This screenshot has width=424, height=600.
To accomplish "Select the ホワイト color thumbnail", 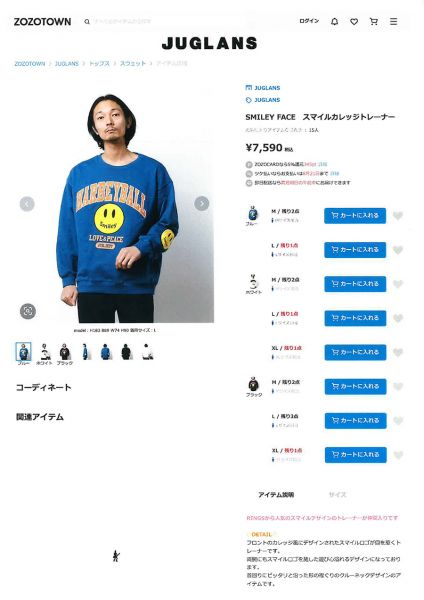I will point(44,352).
